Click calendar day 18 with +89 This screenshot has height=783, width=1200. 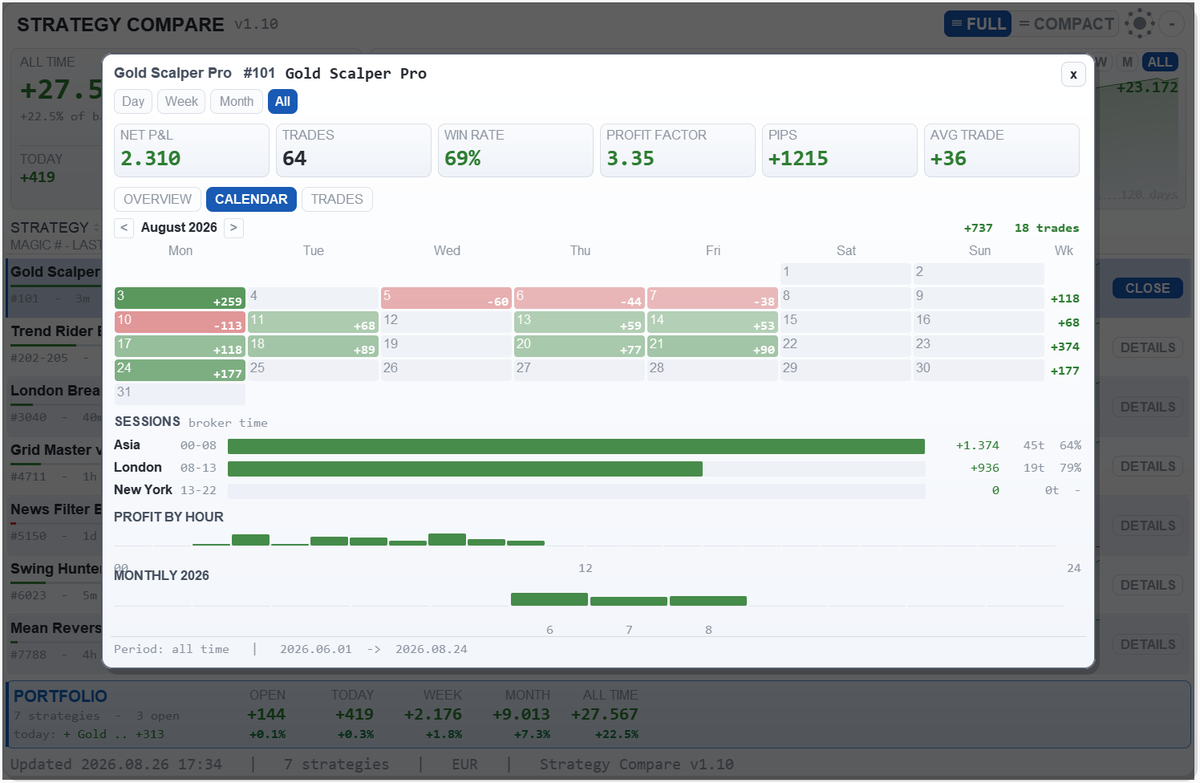pos(313,346)
